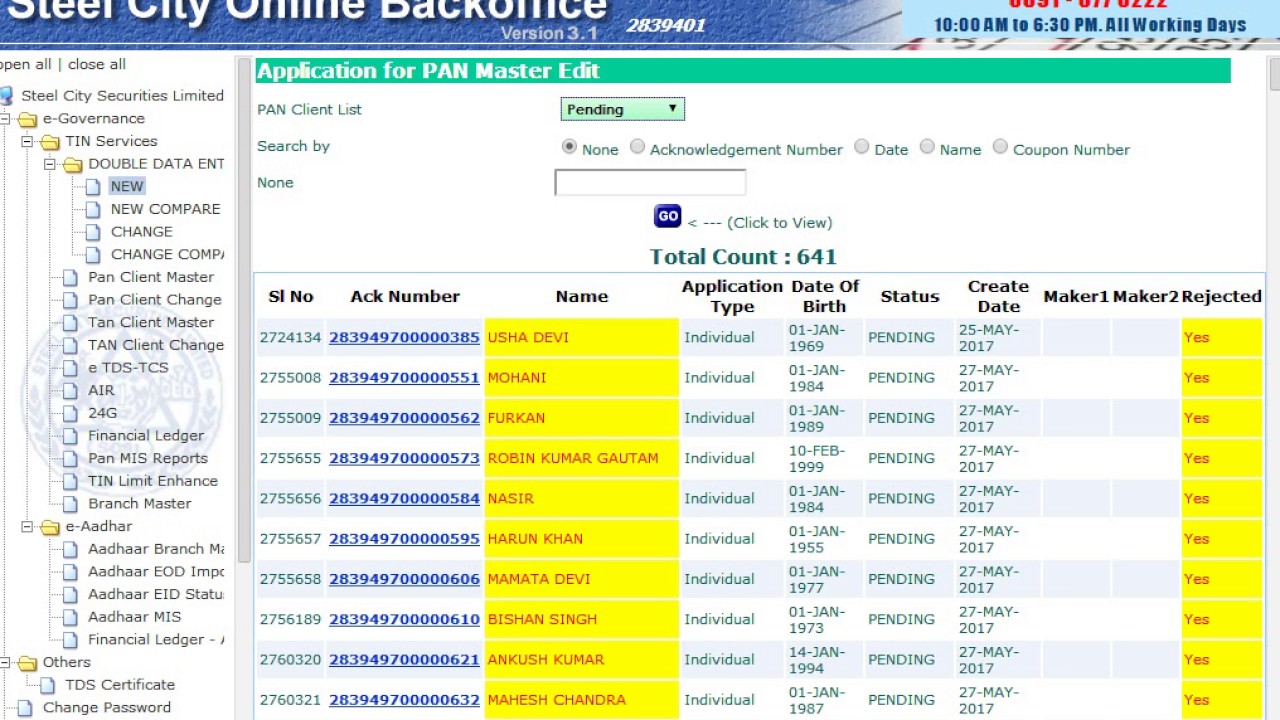Click the Steel City Securities Limited root node
The height and width of the screenshot is (720, 1280).
pyautogui.click(x=122, y=96)
